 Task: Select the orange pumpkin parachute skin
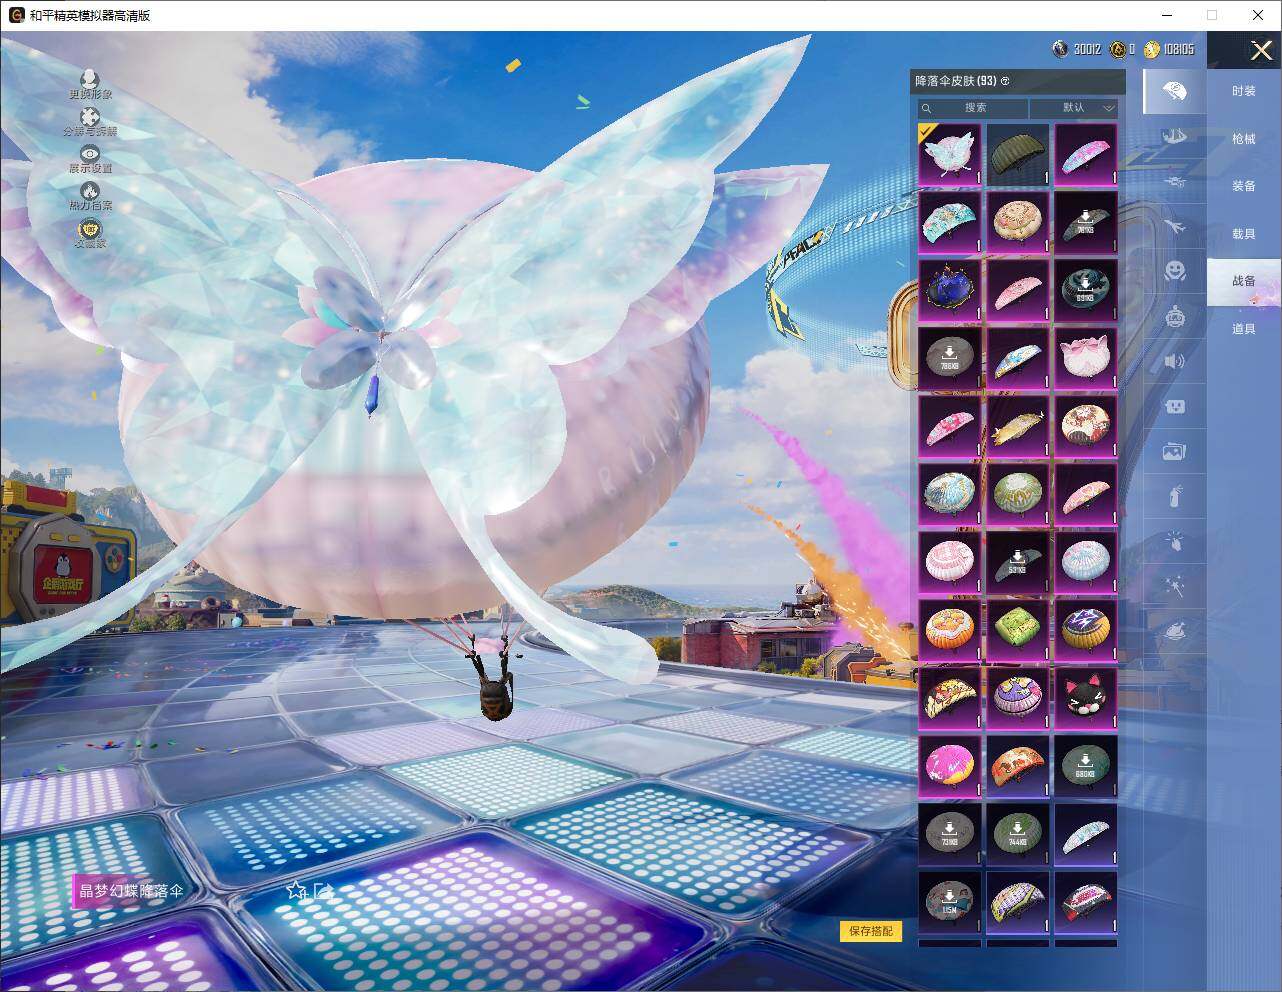pos(950,630)
